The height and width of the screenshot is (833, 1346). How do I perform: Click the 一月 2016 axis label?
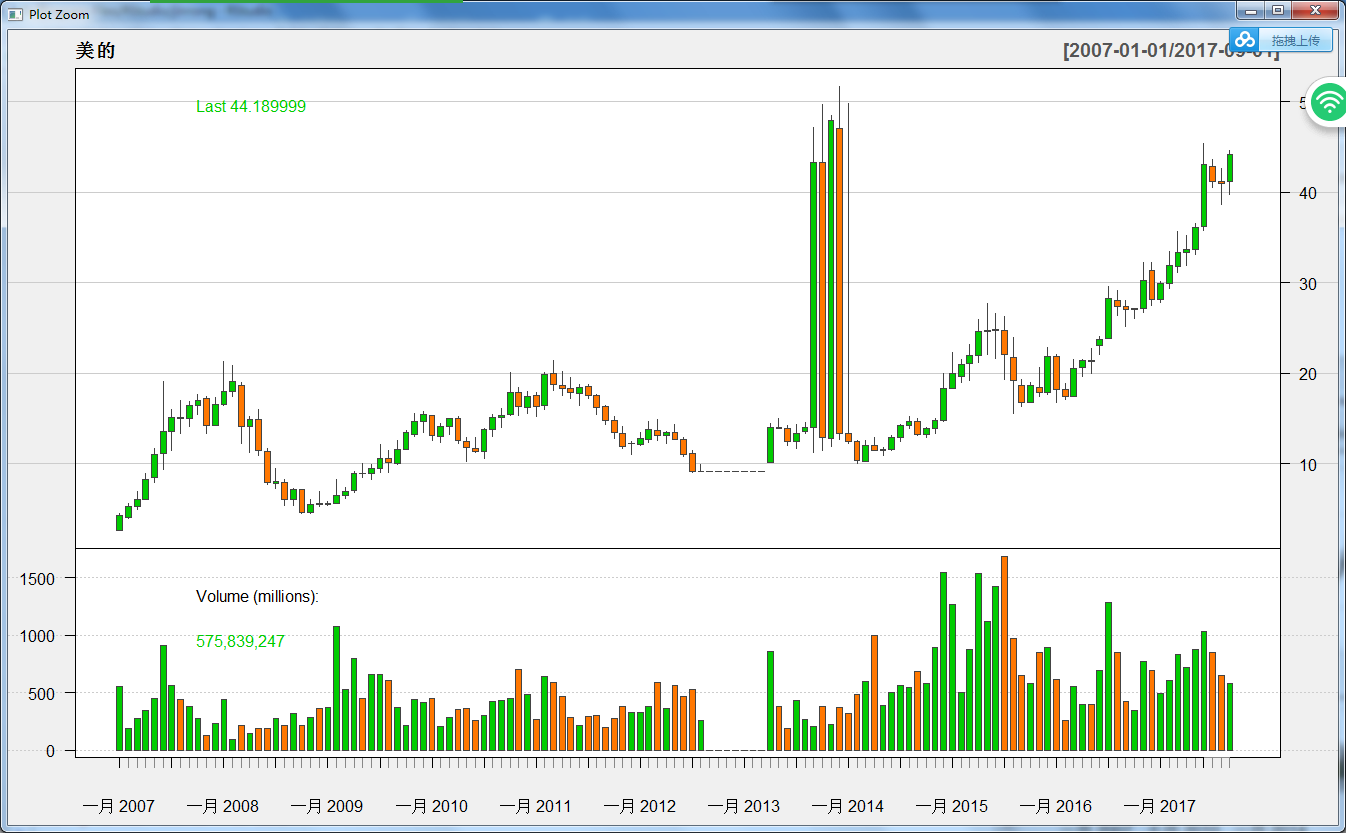(x=1056, y=806)
